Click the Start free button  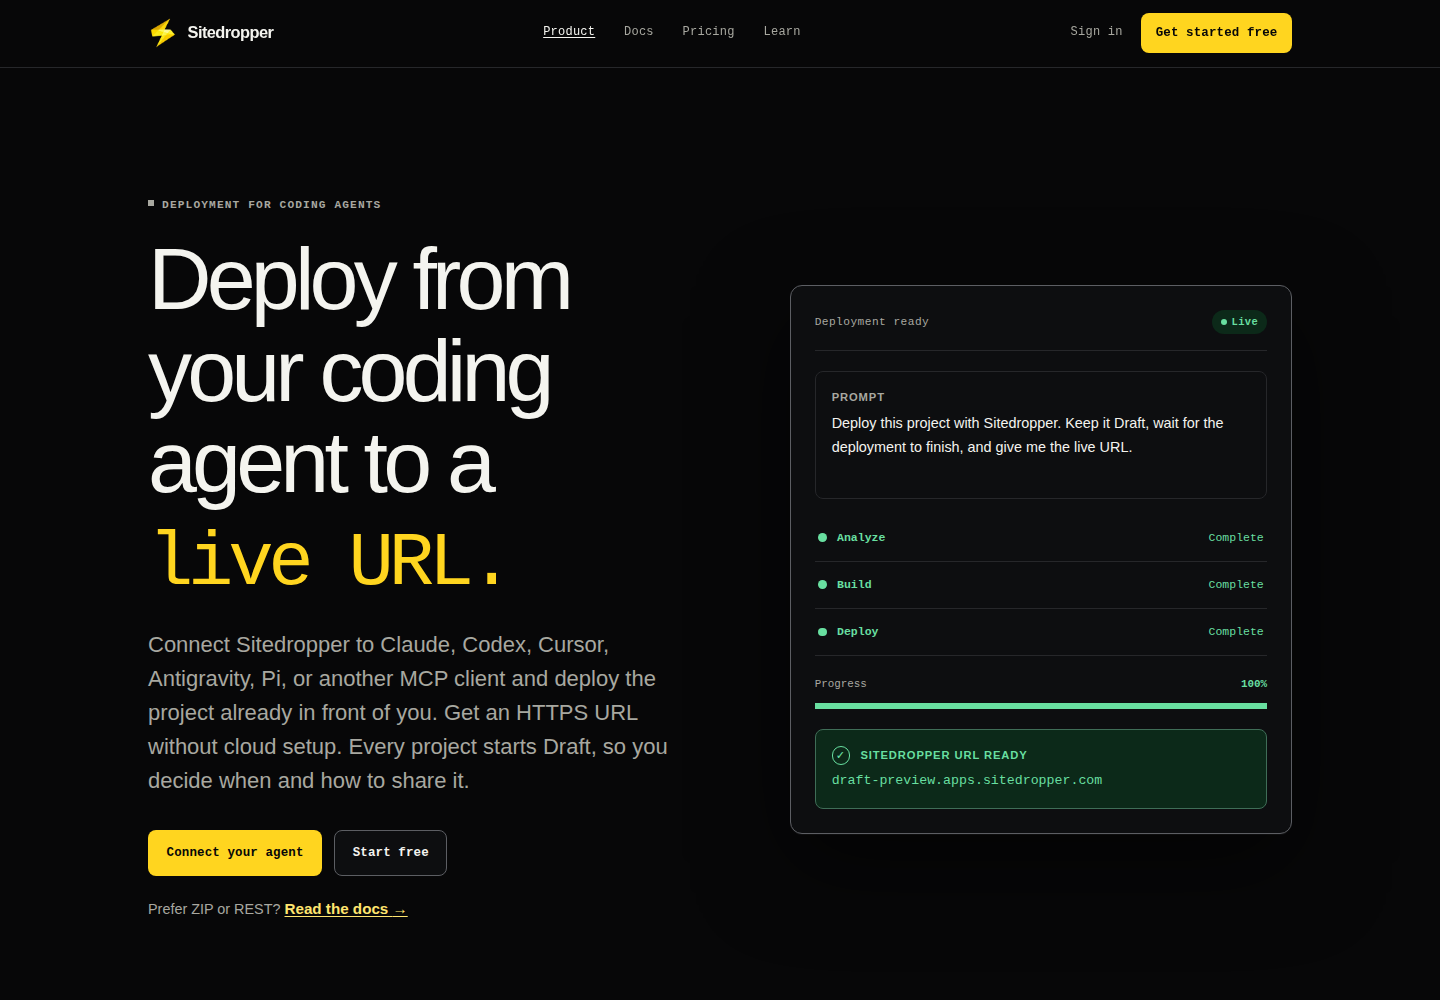390,853
